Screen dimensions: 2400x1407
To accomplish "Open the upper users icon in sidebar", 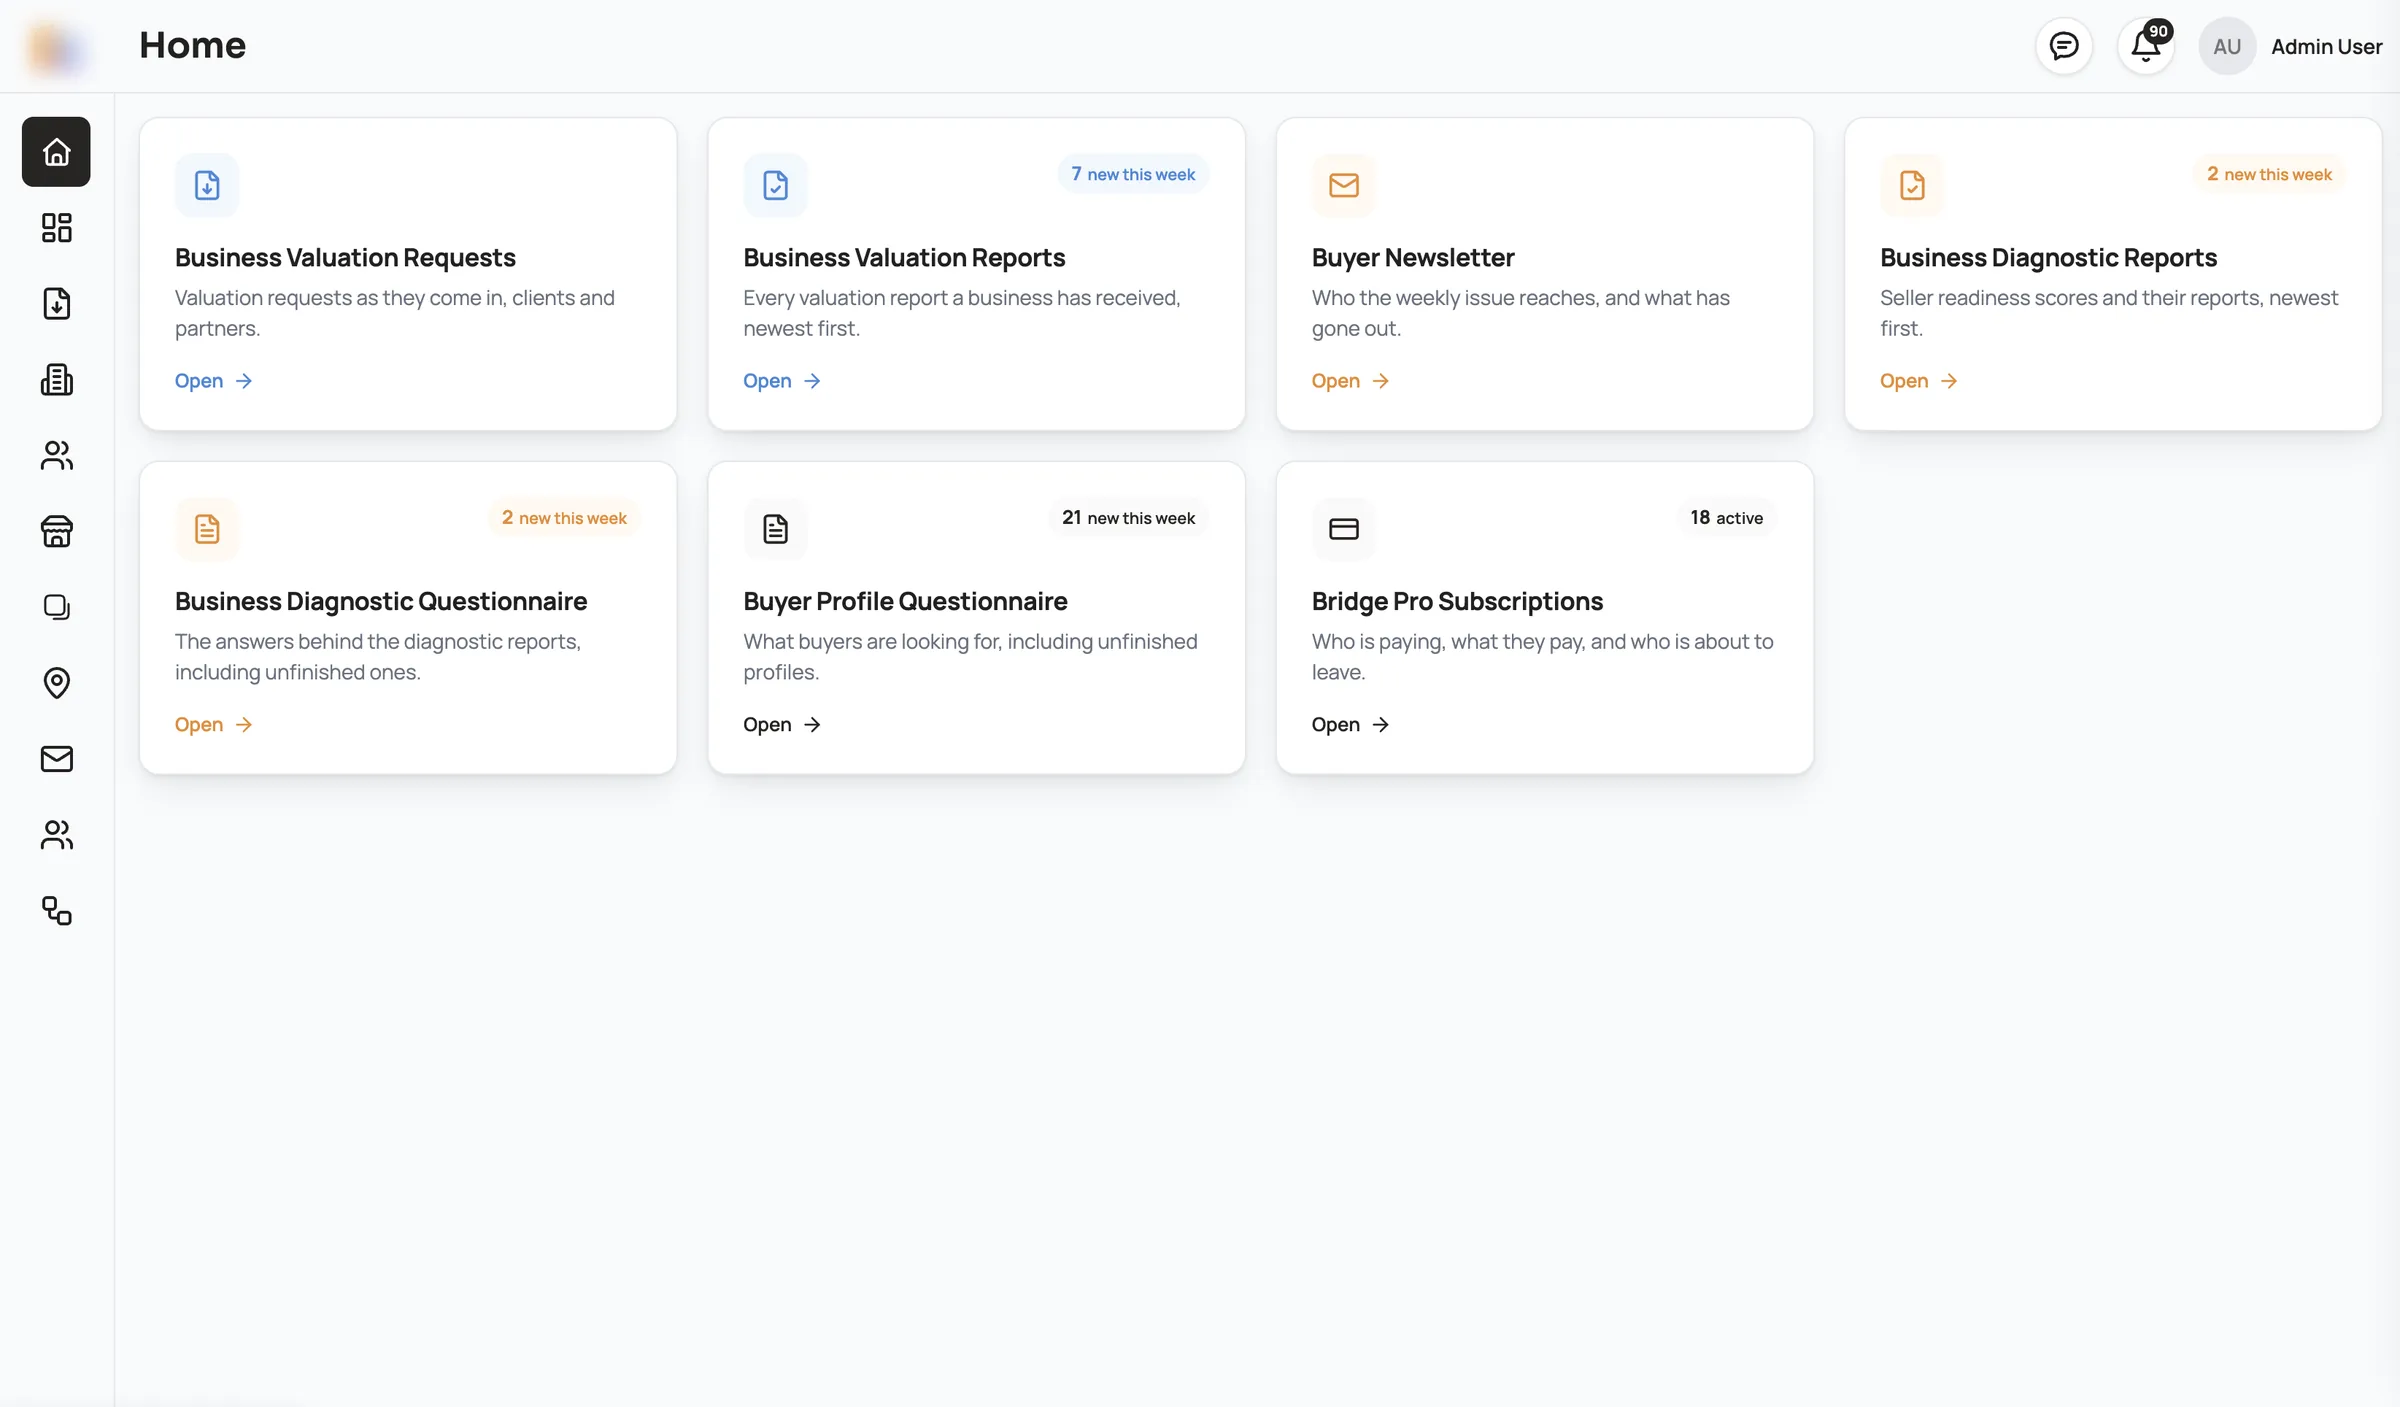I will 56,456.
